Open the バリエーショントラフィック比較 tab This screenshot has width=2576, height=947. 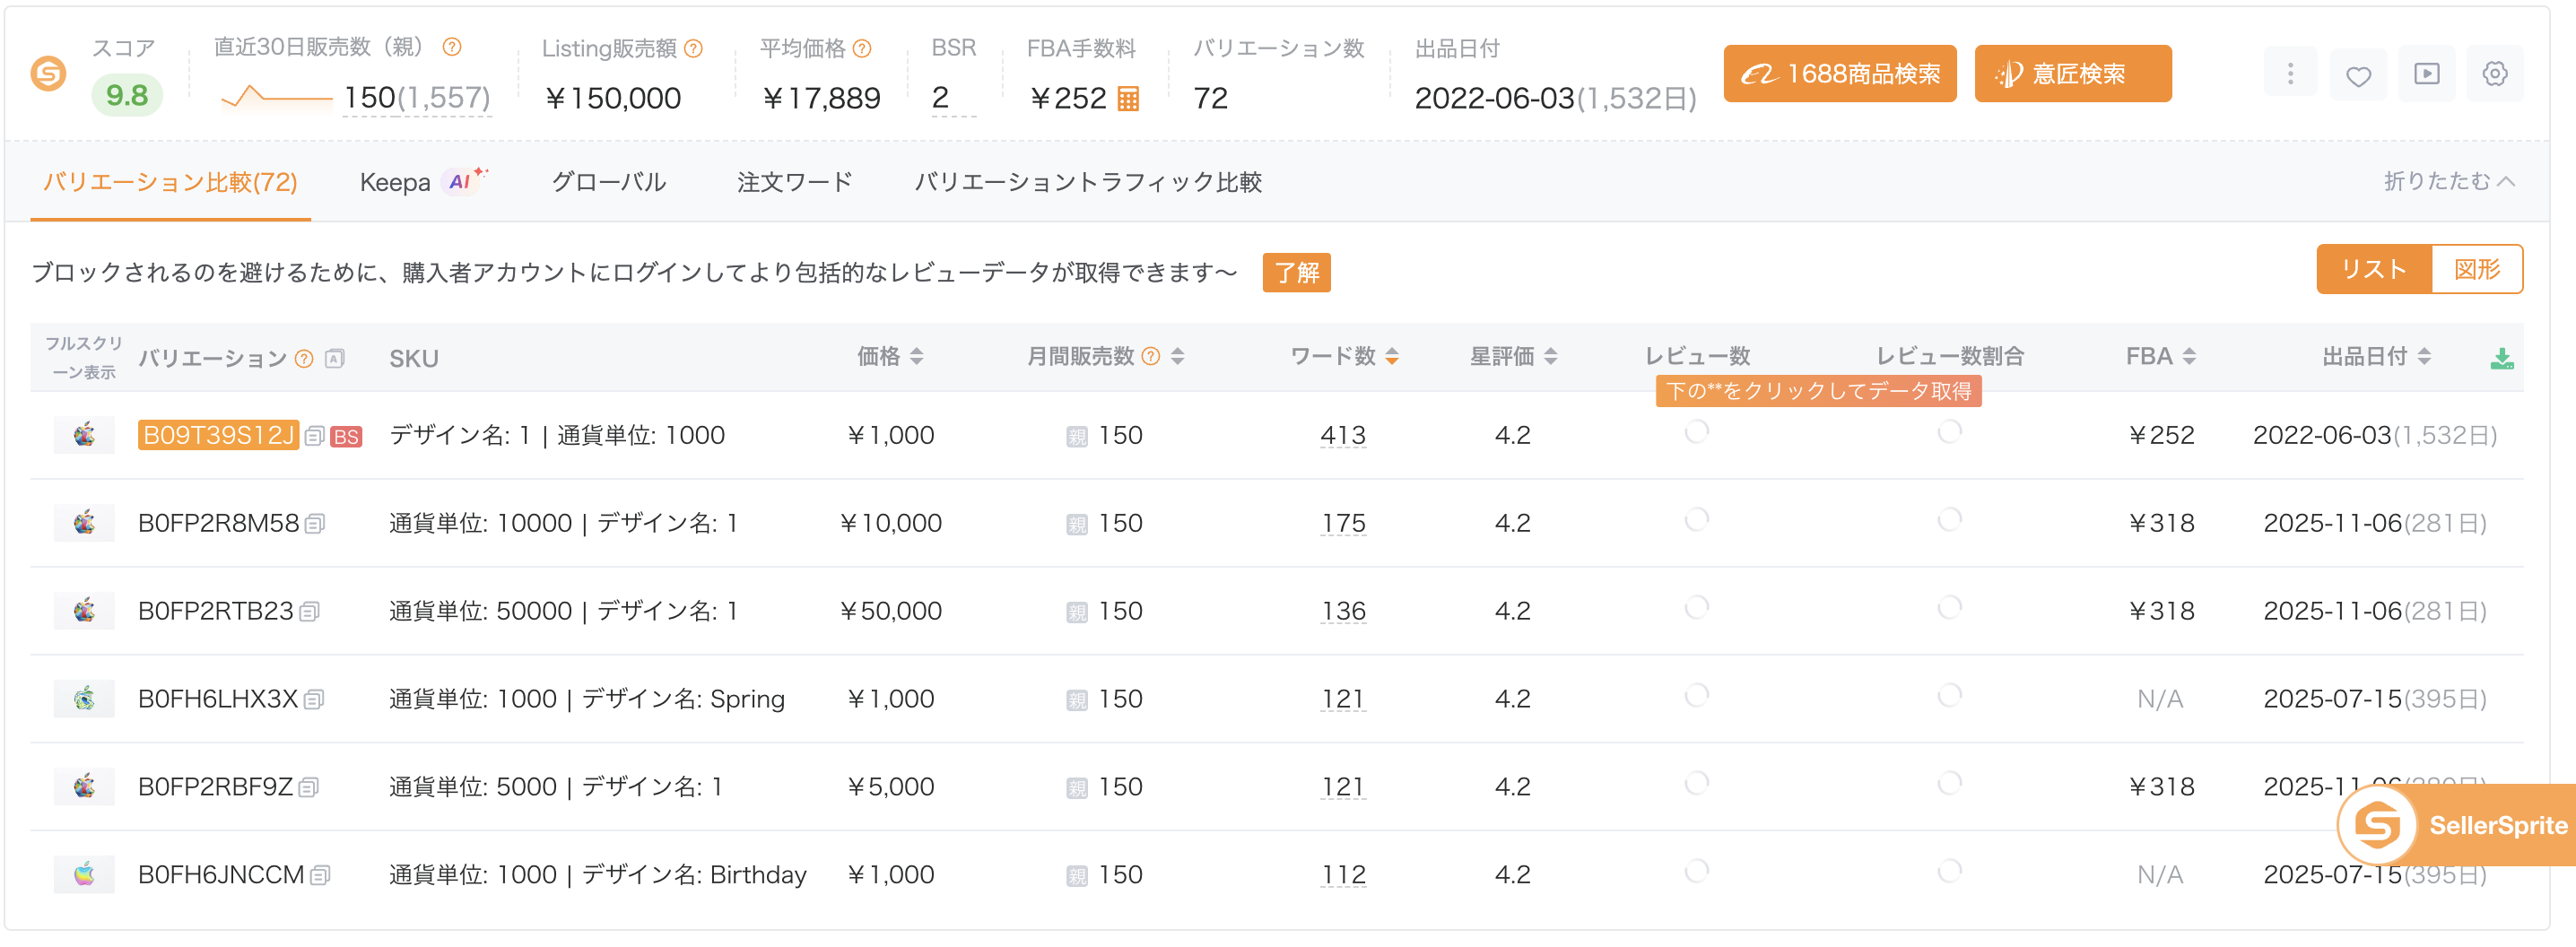tap(1088, 182)
